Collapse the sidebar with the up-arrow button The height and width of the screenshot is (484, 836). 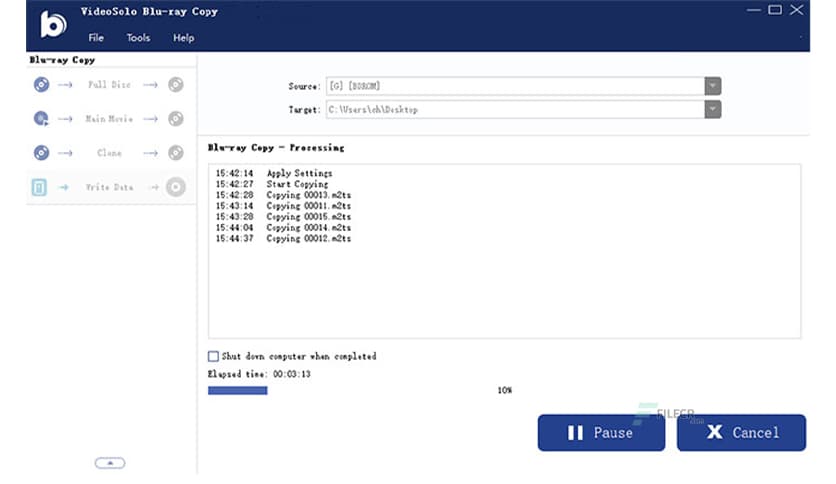[110, 463]
